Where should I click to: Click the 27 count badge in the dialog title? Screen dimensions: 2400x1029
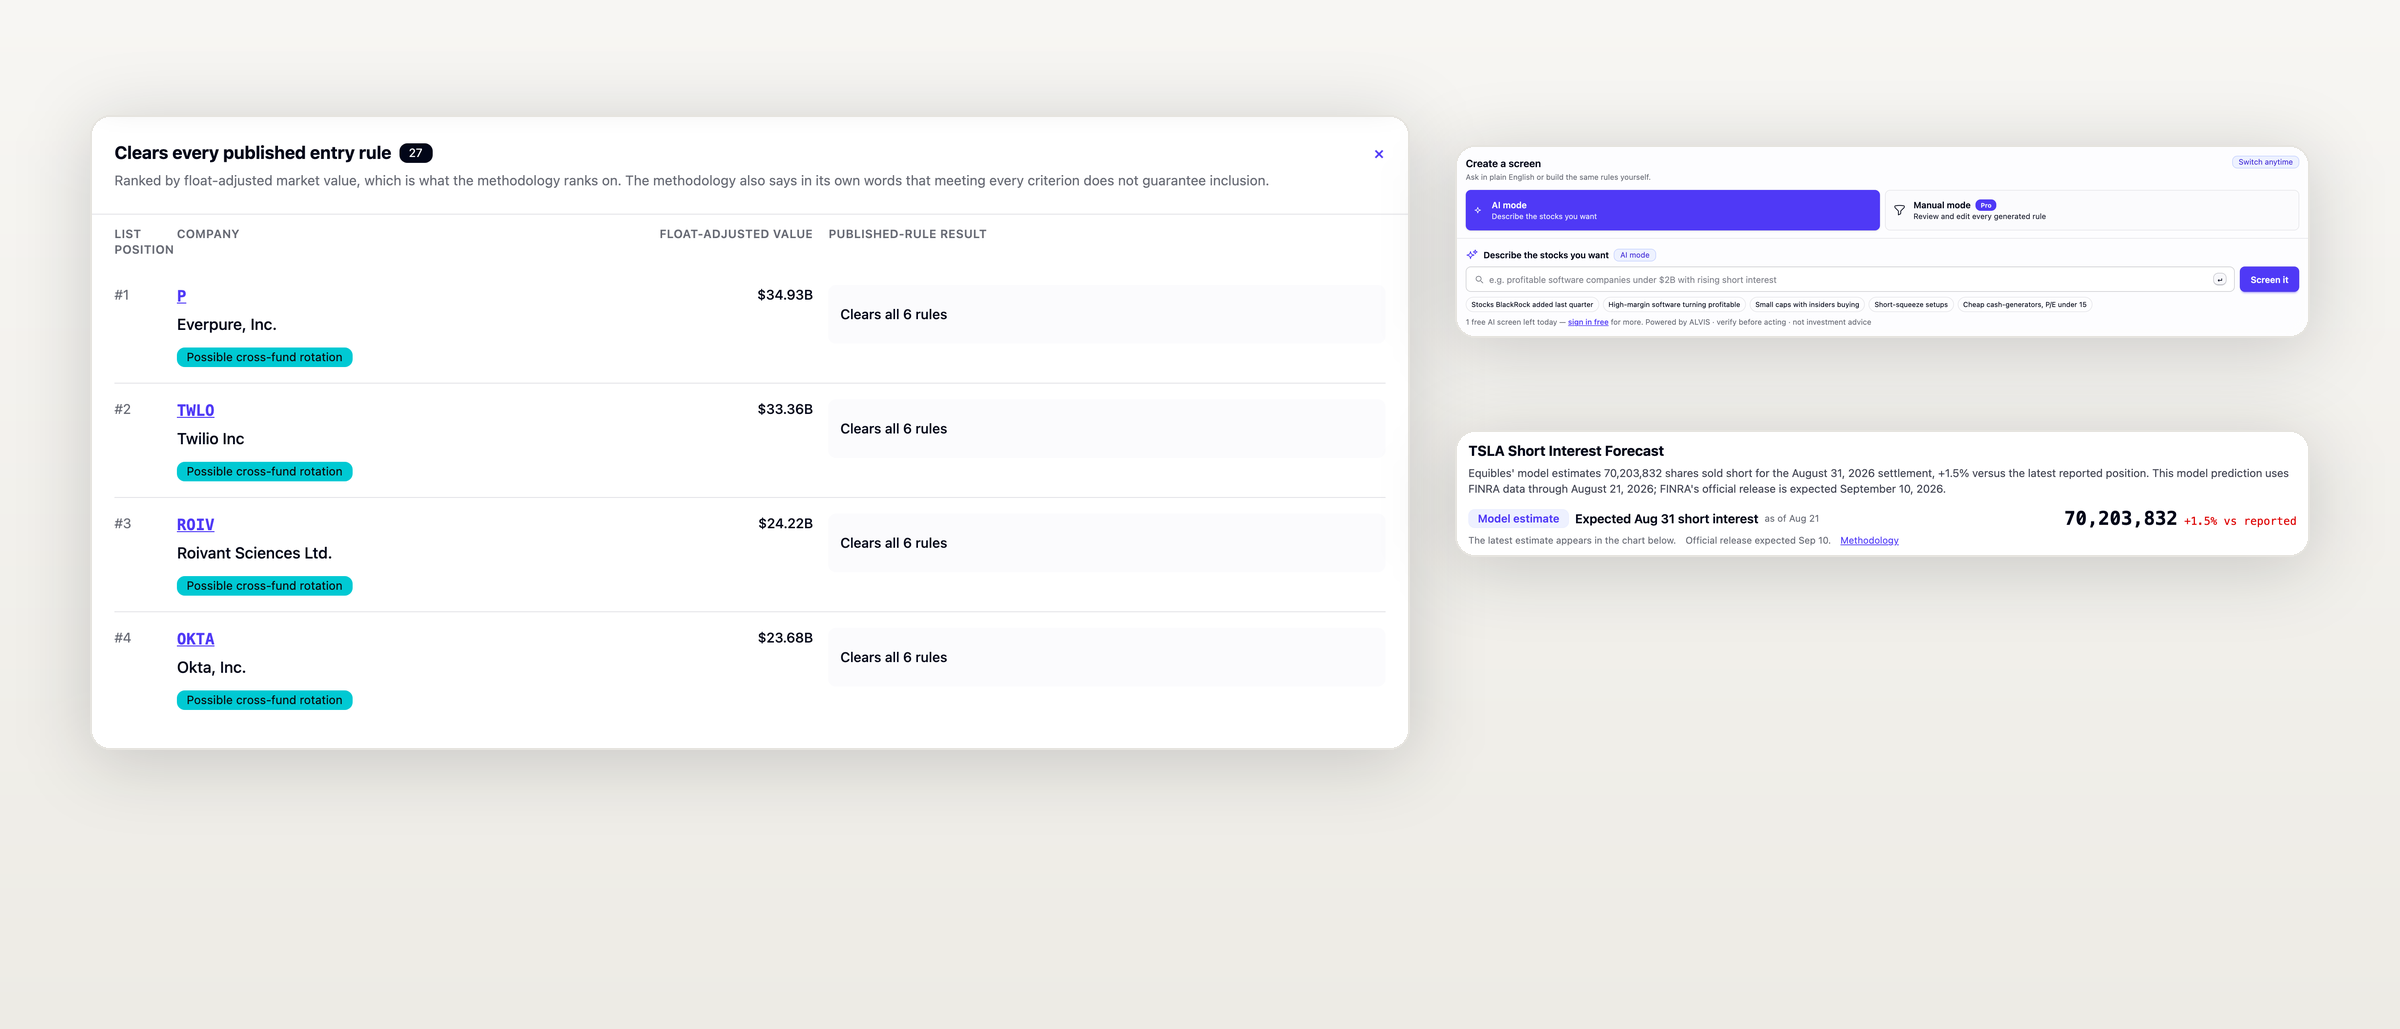[x=416, y=153]
